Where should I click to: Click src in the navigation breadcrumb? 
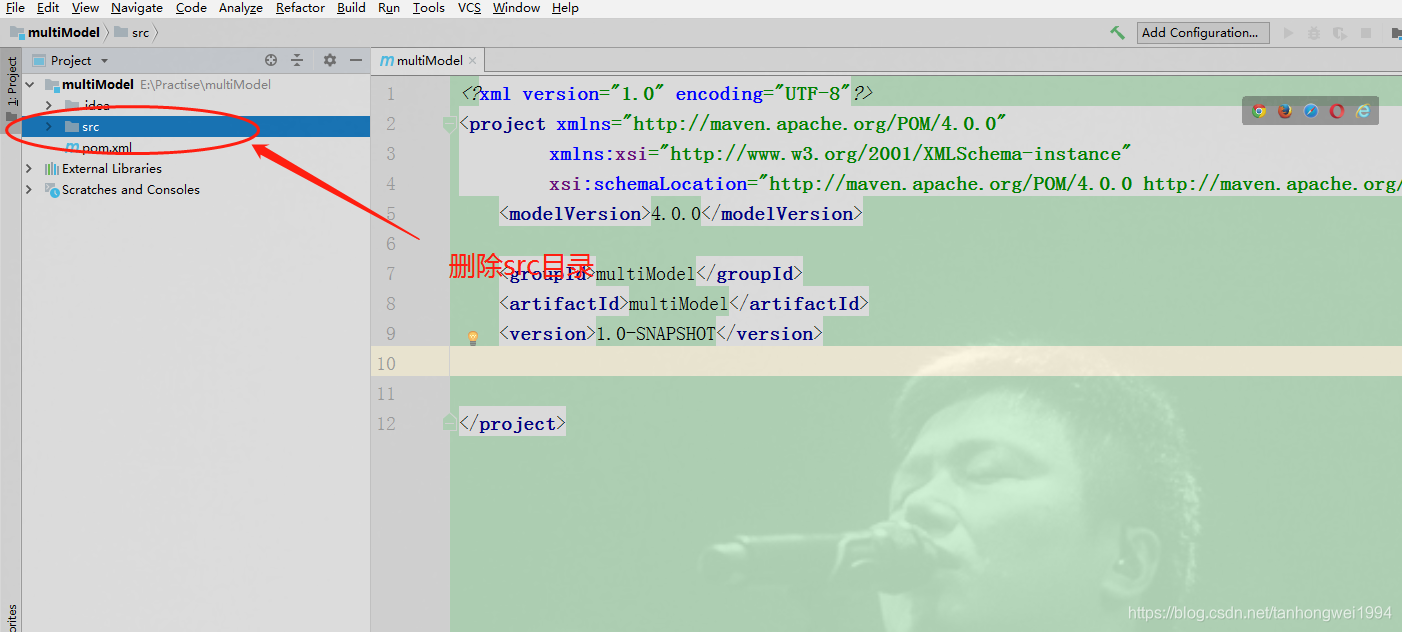tap(140, 32)
